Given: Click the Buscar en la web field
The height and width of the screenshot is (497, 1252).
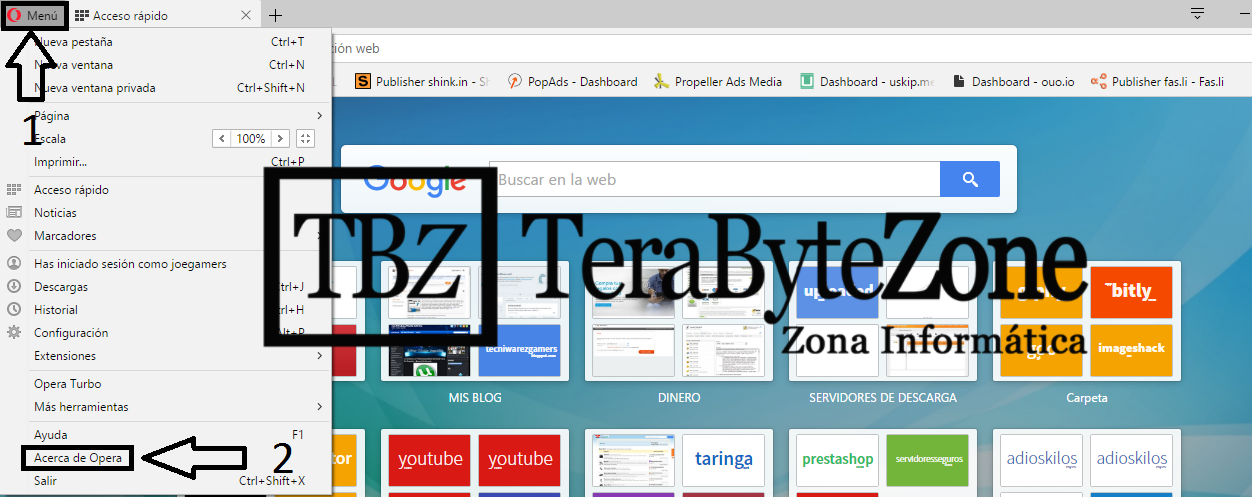Looking at the screenshot, I should (x=714, y=180).
